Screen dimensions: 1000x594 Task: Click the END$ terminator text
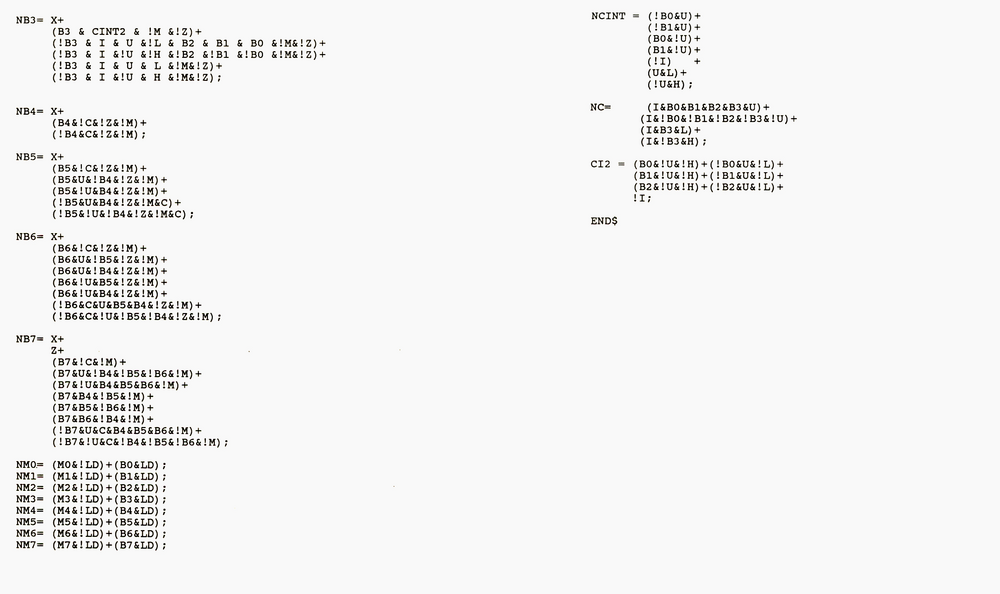604,220
